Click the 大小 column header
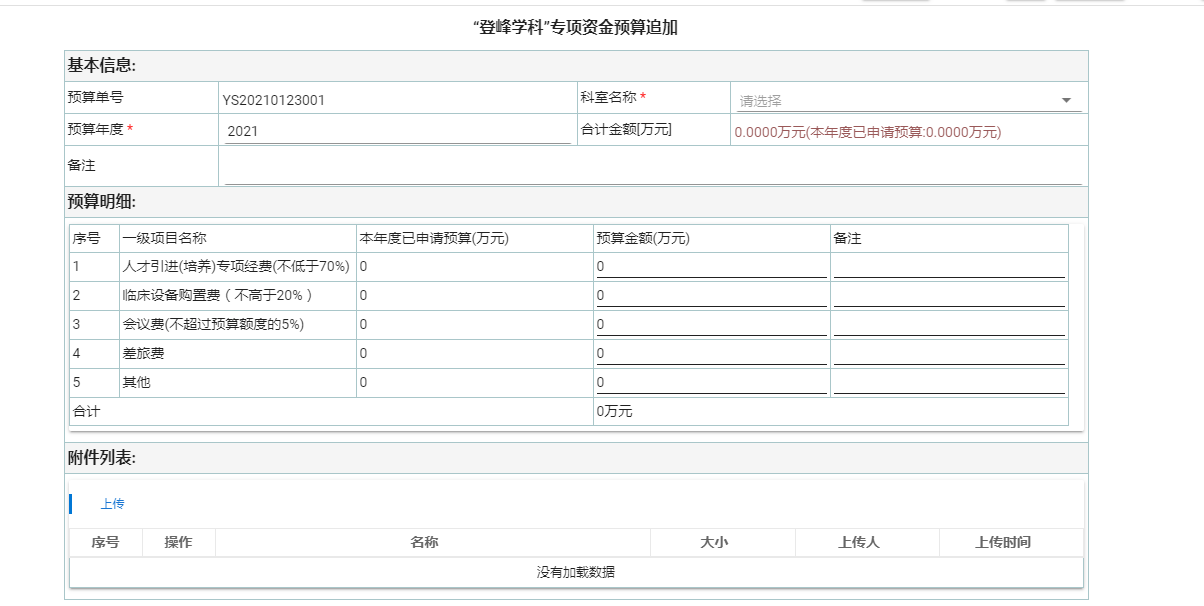The image size is (1204, 606). [714, 543]
